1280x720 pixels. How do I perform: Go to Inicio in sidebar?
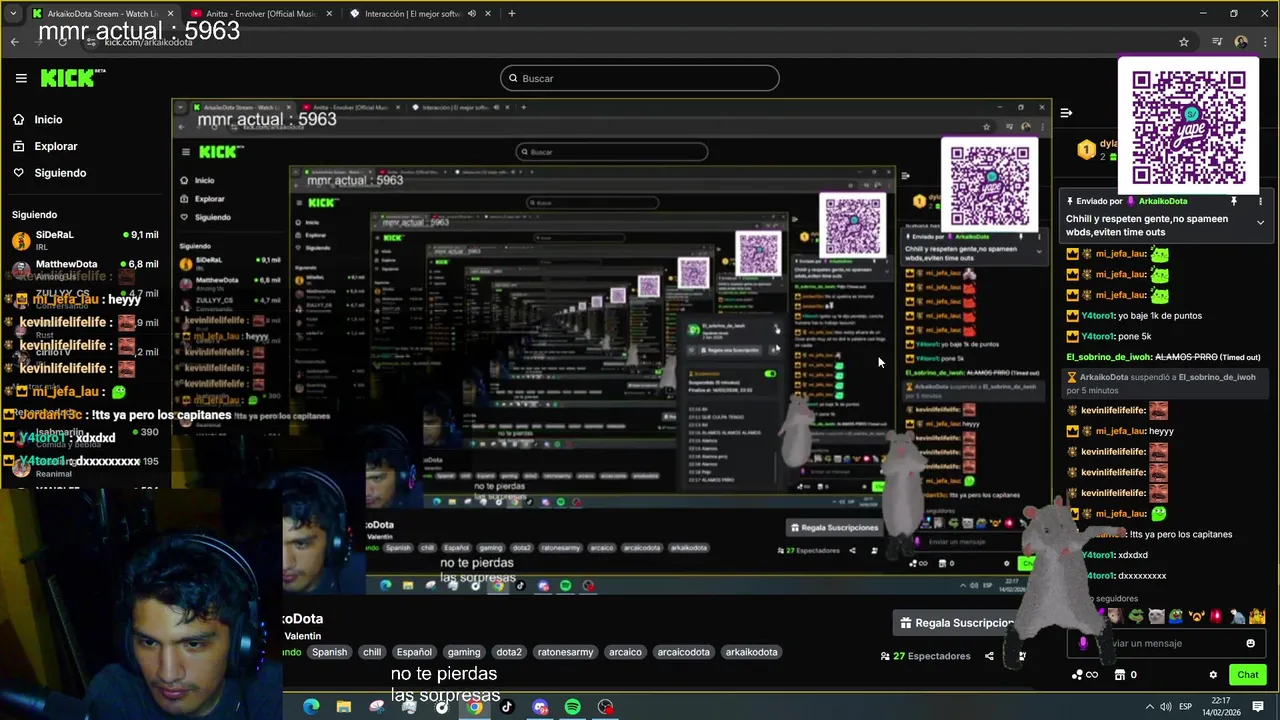pos(48,119)
